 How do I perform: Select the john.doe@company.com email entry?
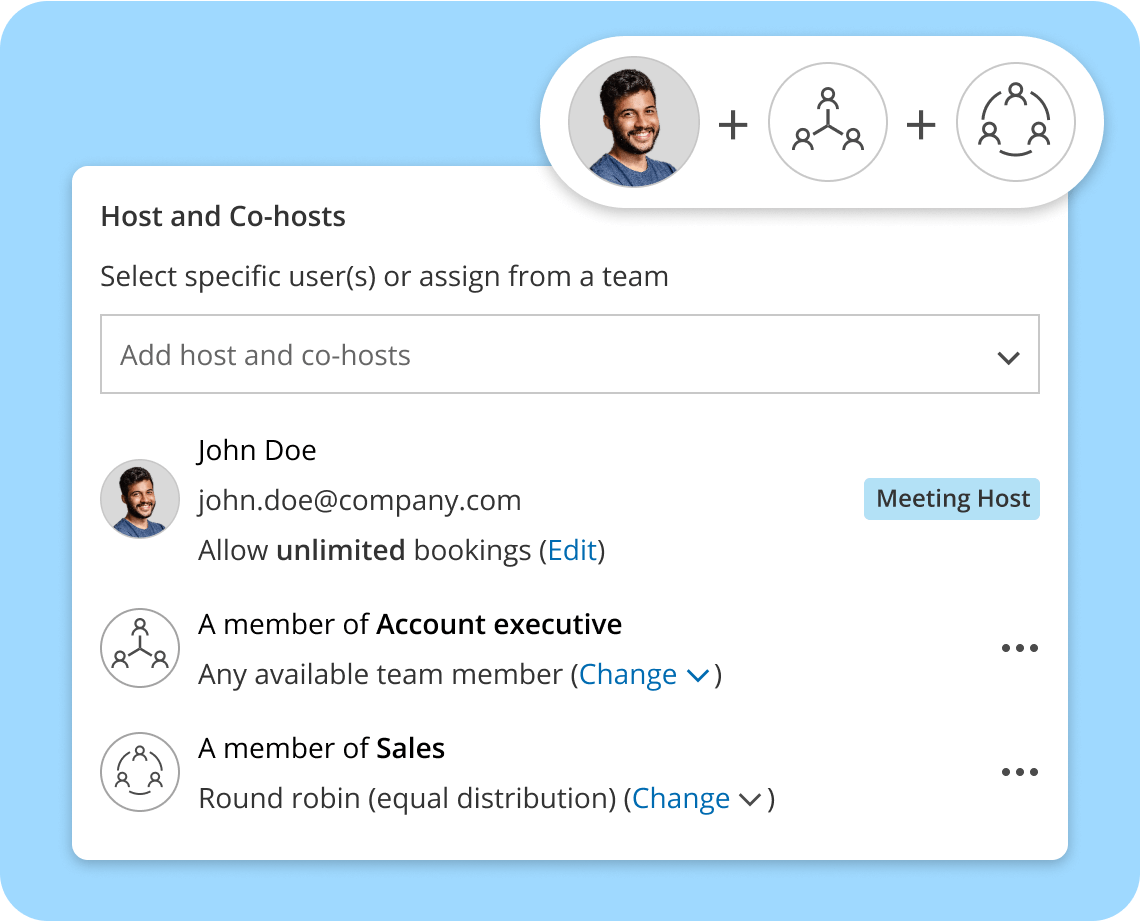point(358,500)
